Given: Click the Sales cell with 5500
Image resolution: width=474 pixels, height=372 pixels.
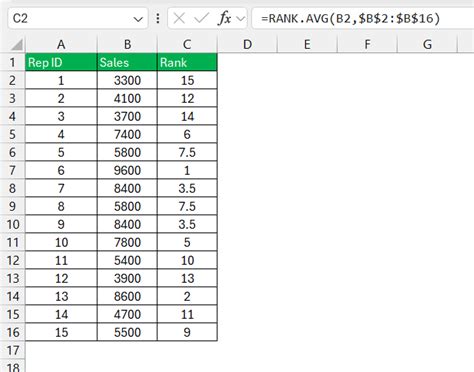Looking at the screenshot, I should click(x=127, y=332).
